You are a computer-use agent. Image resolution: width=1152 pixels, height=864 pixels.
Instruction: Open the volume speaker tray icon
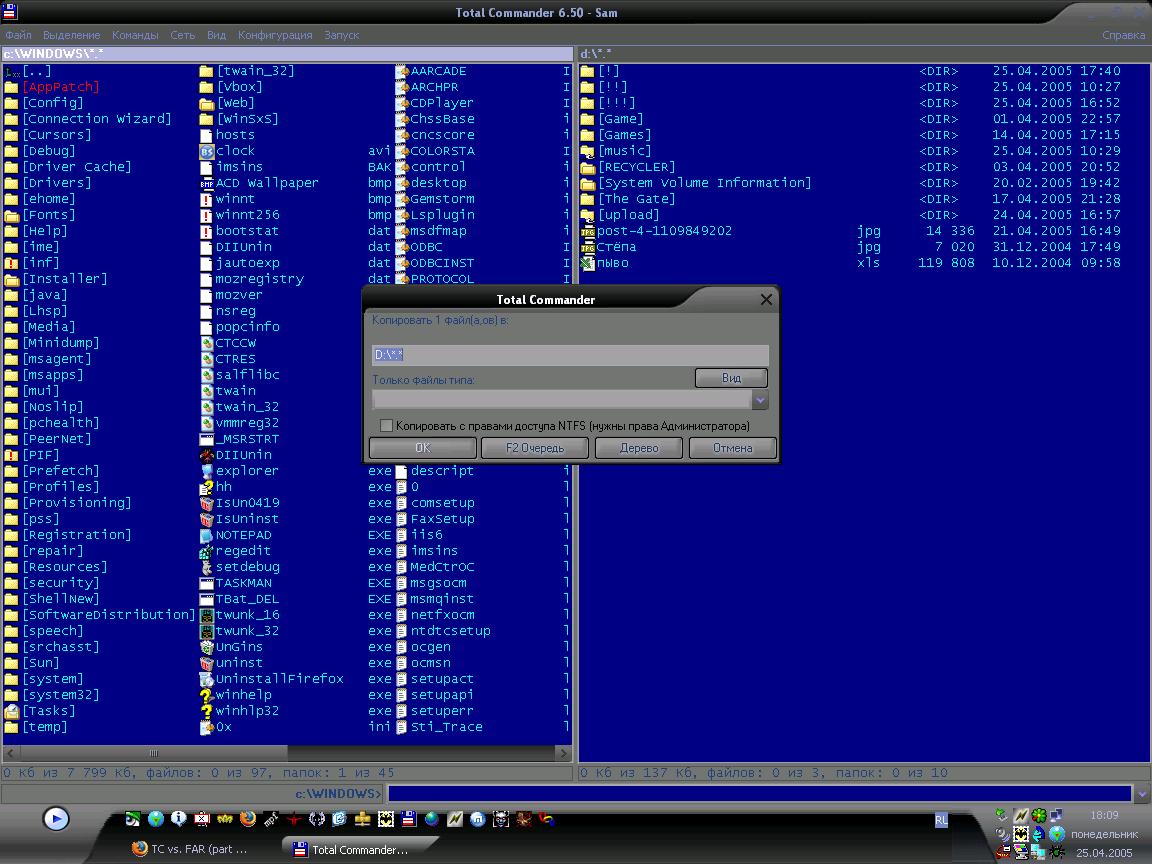[1004, 834]
